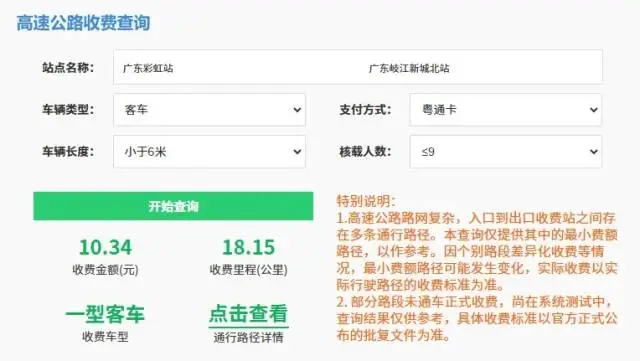The height and width of the screenshot is (361, 640).
Task: Click the 广东岐江新城北站 destination field
Action: coord(409,68)
